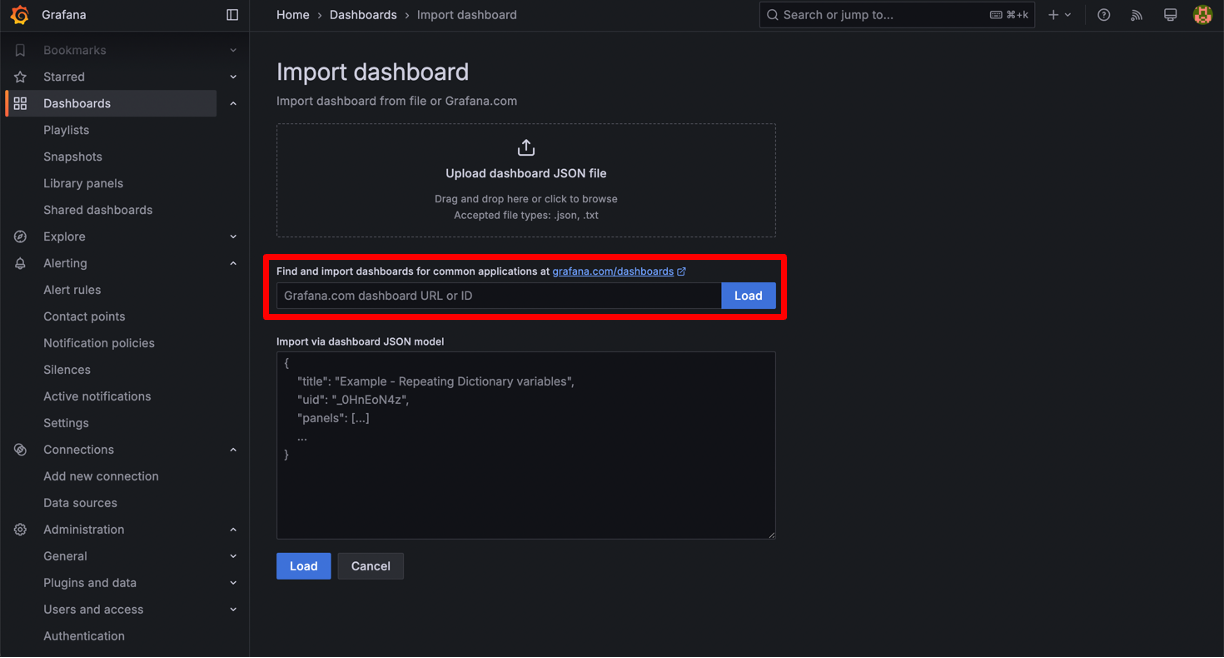Go to Alert rules

72,290
